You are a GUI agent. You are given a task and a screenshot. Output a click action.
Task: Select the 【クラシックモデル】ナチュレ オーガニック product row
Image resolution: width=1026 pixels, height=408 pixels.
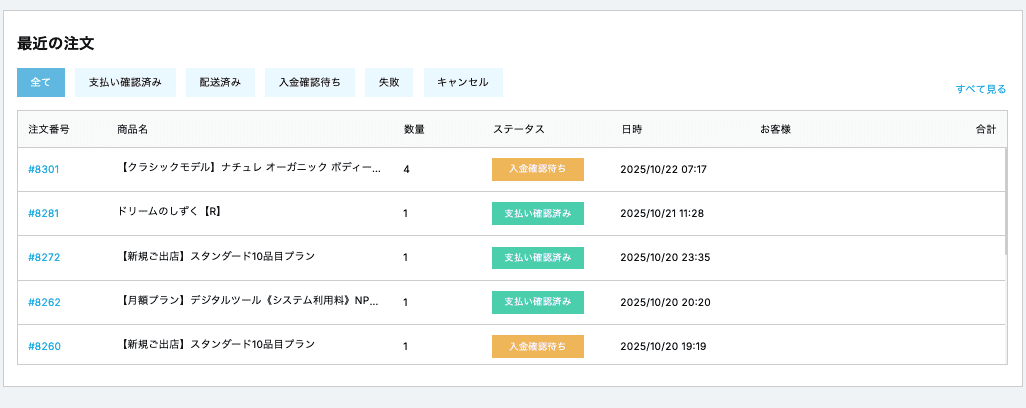coord(249,169)
